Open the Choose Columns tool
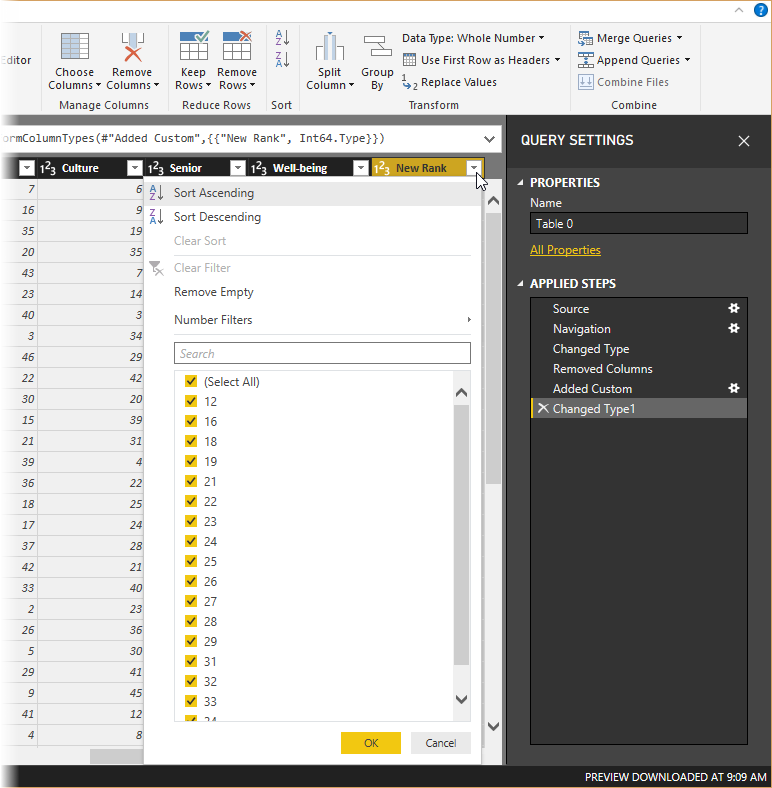The height and width of the screenshot is (788, 772). pyautogui.click(x=74, y=60)
